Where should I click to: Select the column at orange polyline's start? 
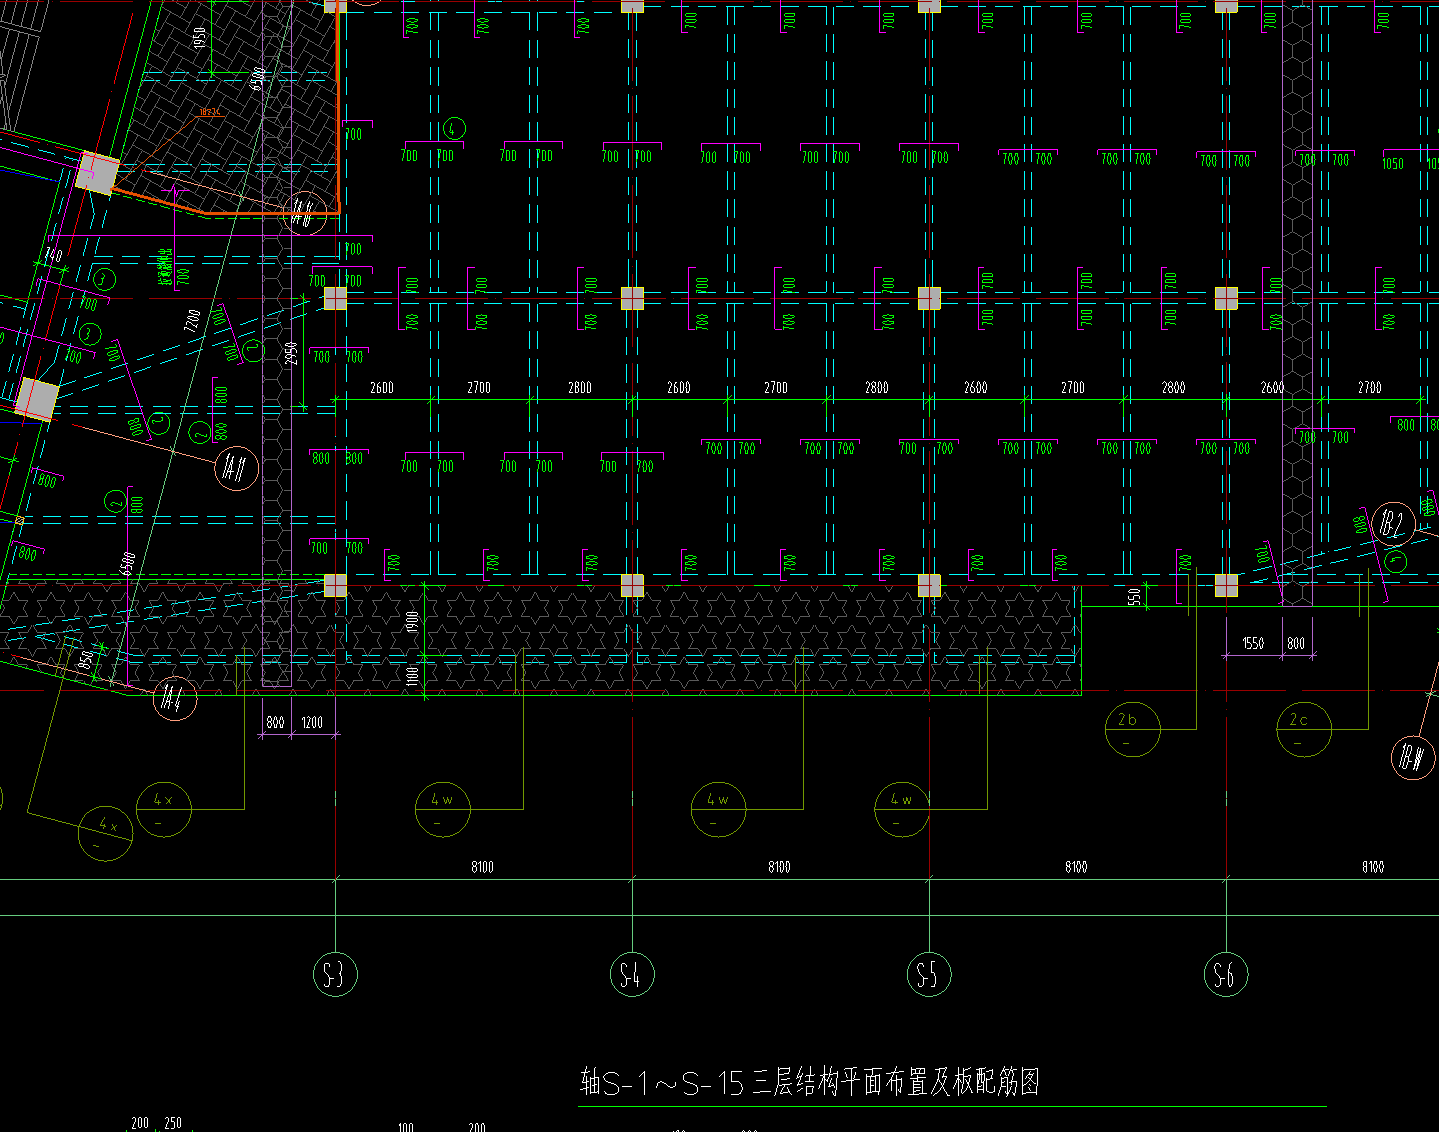point(98,173)
